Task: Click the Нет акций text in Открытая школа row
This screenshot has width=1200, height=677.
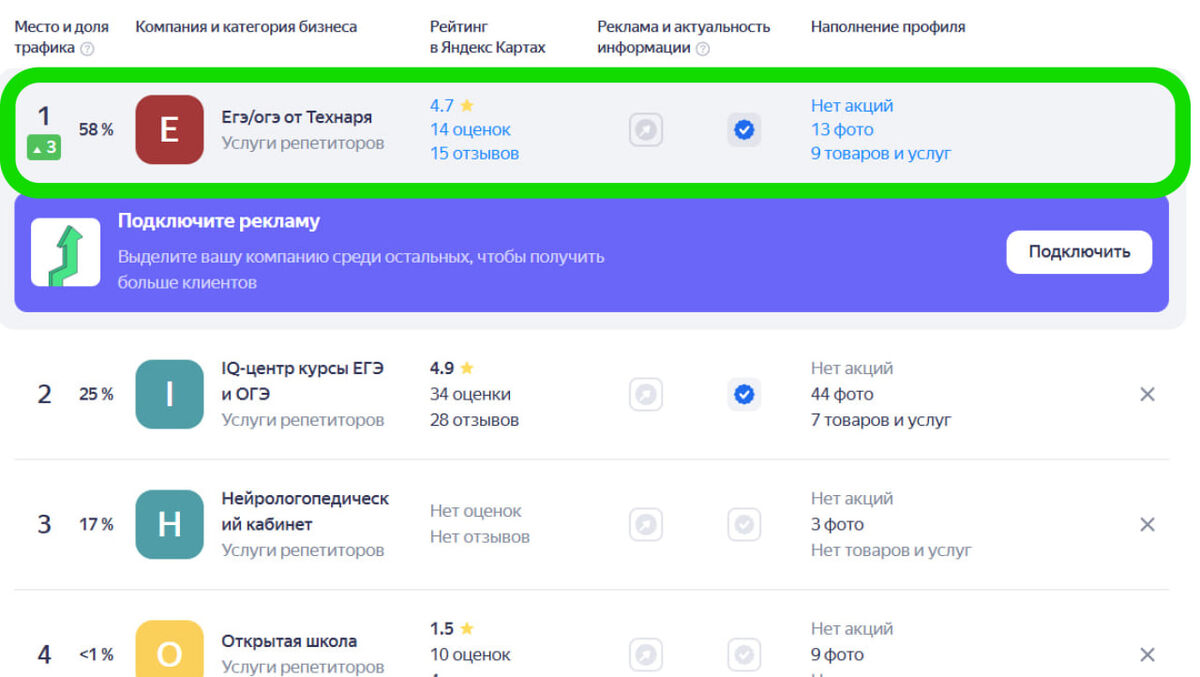Action: [x=852, y=629]
